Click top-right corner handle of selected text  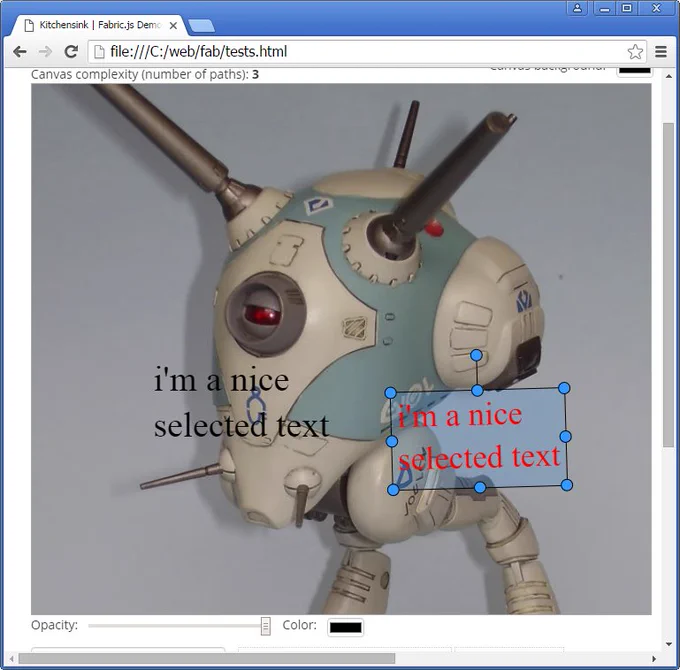point(564,388)
